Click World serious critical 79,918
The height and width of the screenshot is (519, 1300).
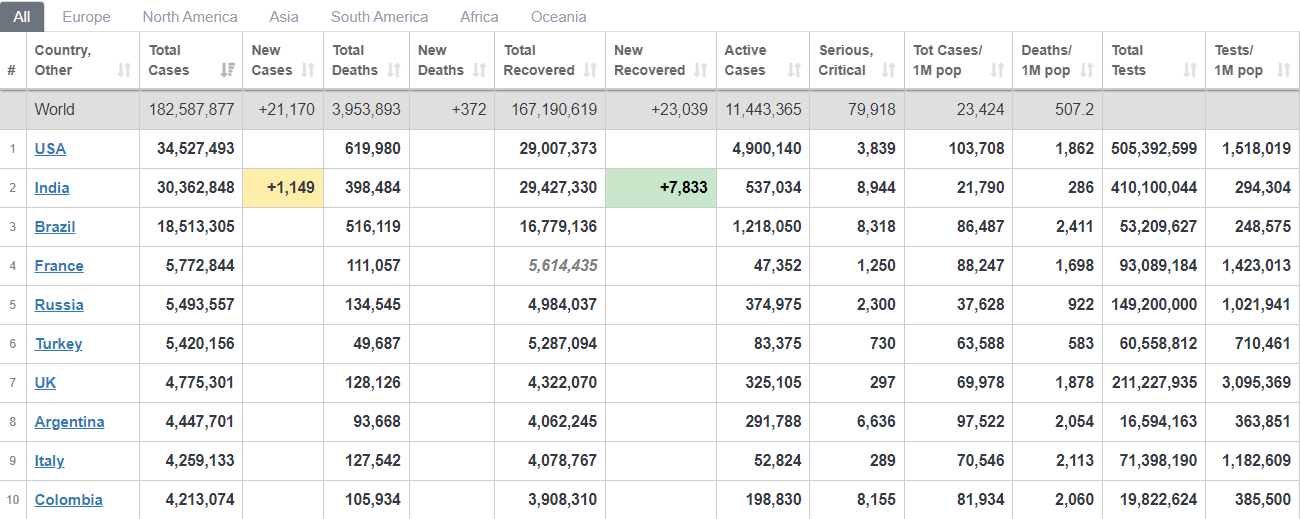tap(871, 110)
